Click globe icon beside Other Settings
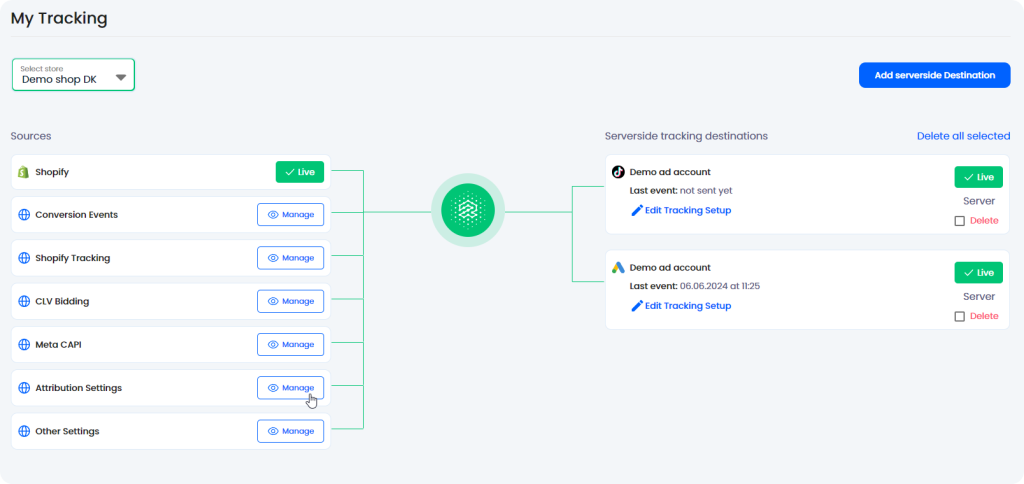 click(x=24, y=432)
